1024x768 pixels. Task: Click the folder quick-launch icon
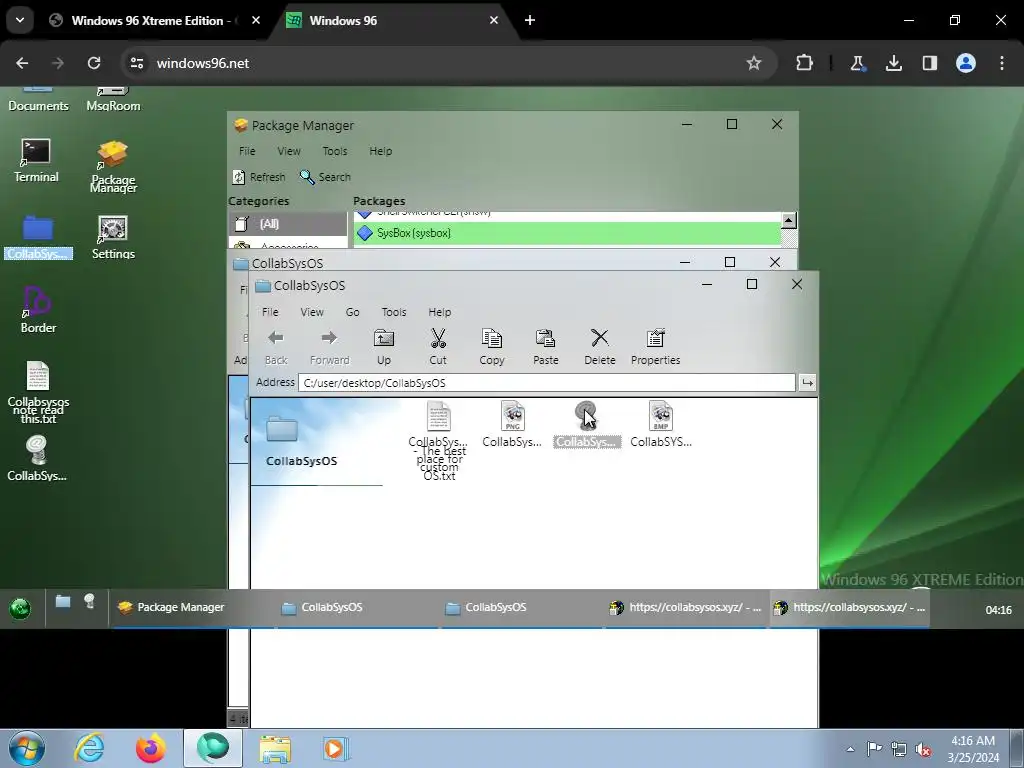click(x=63, y=601)
